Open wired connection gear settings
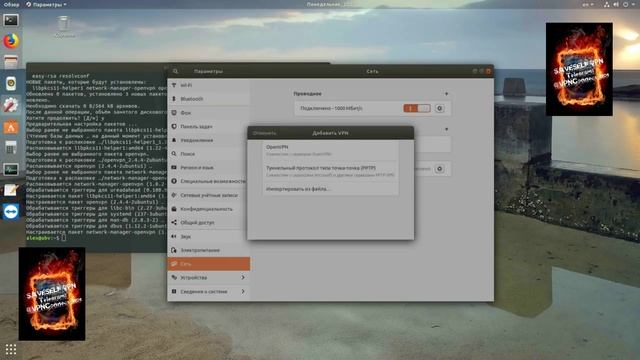The image size is (640, 360). click(x=440, y=108)
